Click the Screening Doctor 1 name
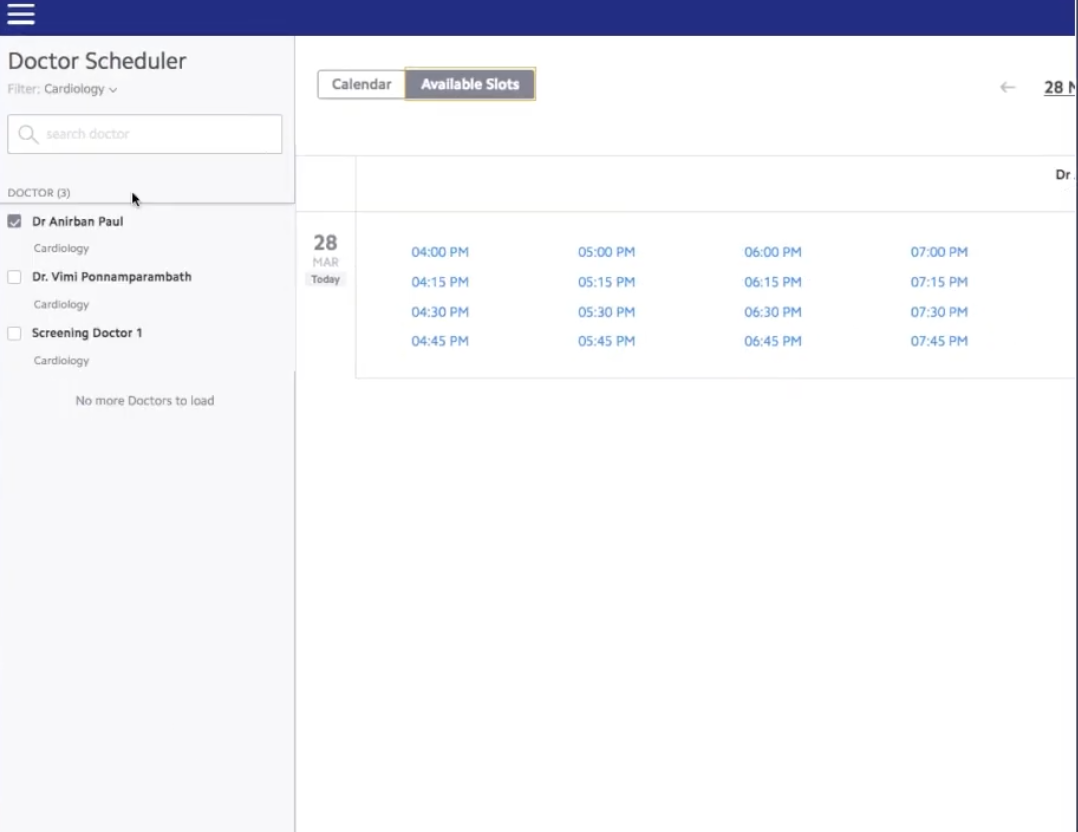Viewport: 1078px width, 832px height. click(x=87, y=333)
